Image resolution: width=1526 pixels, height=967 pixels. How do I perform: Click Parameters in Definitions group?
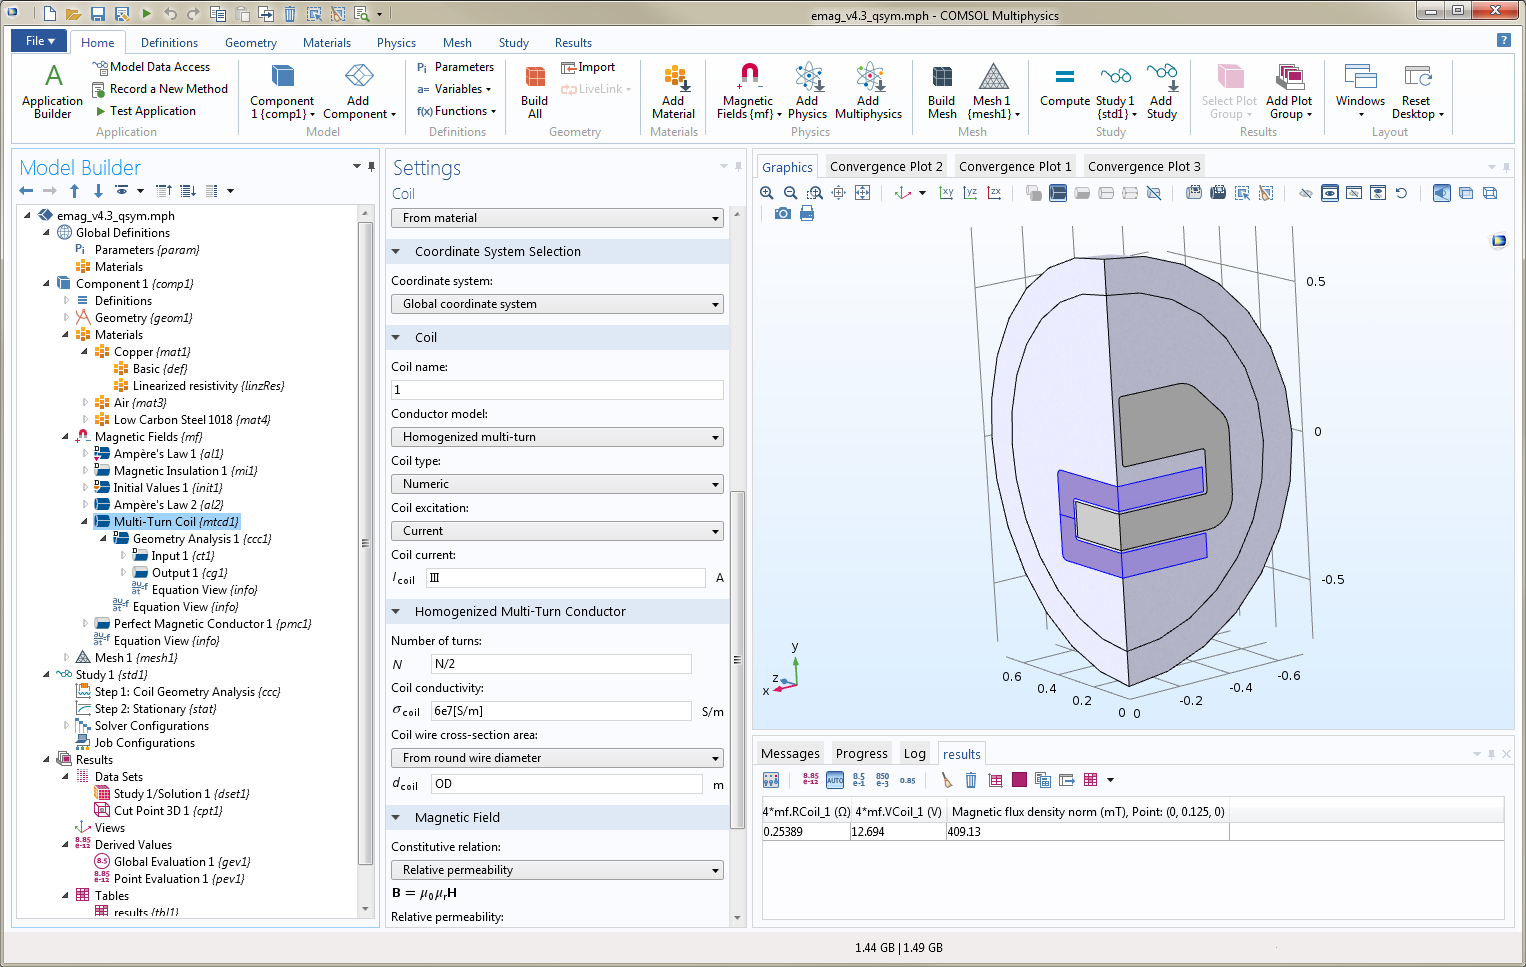point(455,67)
